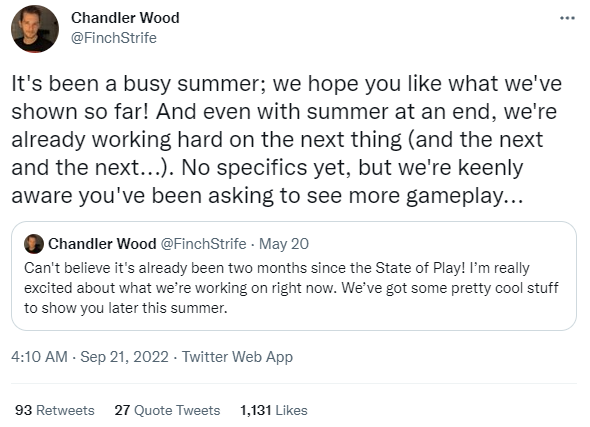Open the @FinchStrife handle under the author name
The height and width of the screenshot is (427, 590).
[114, 38]
